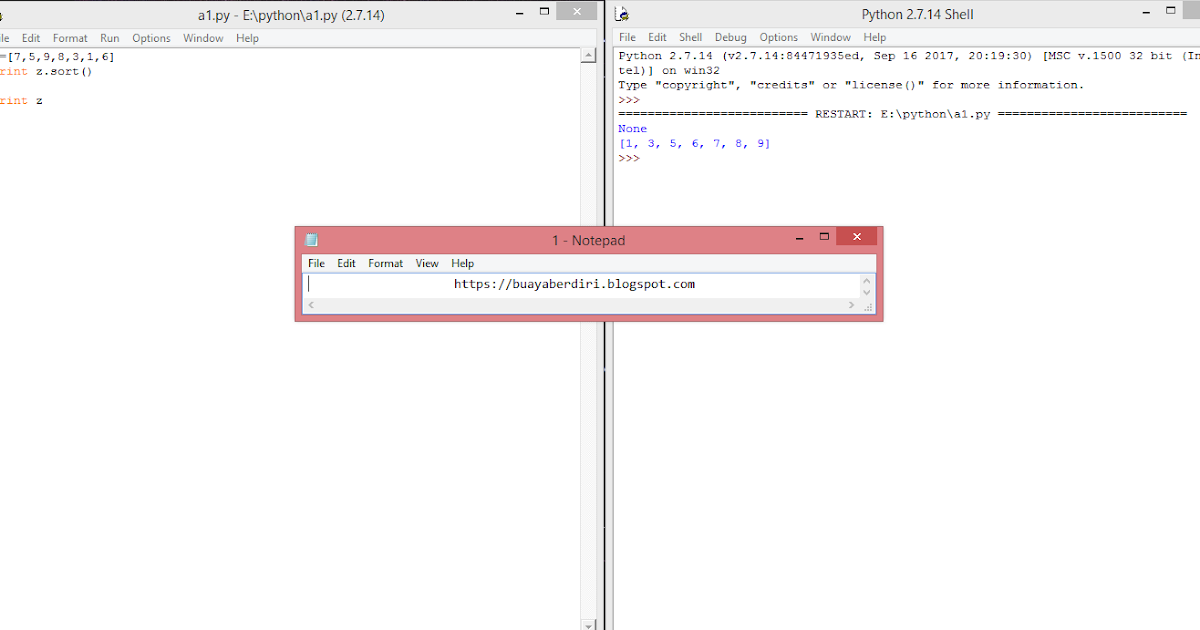This screenshot has width=1200, height=630.
Task: Open Notepad's Help menu
Action: (462, 263)
